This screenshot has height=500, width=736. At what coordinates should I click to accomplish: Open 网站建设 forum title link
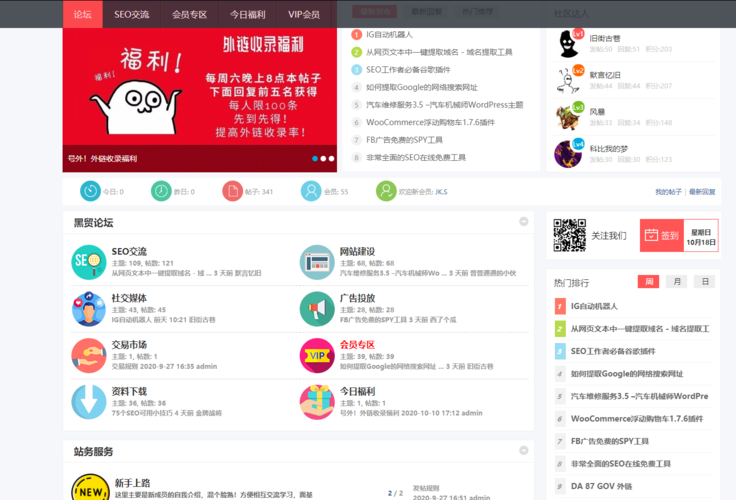click(357, 252)
